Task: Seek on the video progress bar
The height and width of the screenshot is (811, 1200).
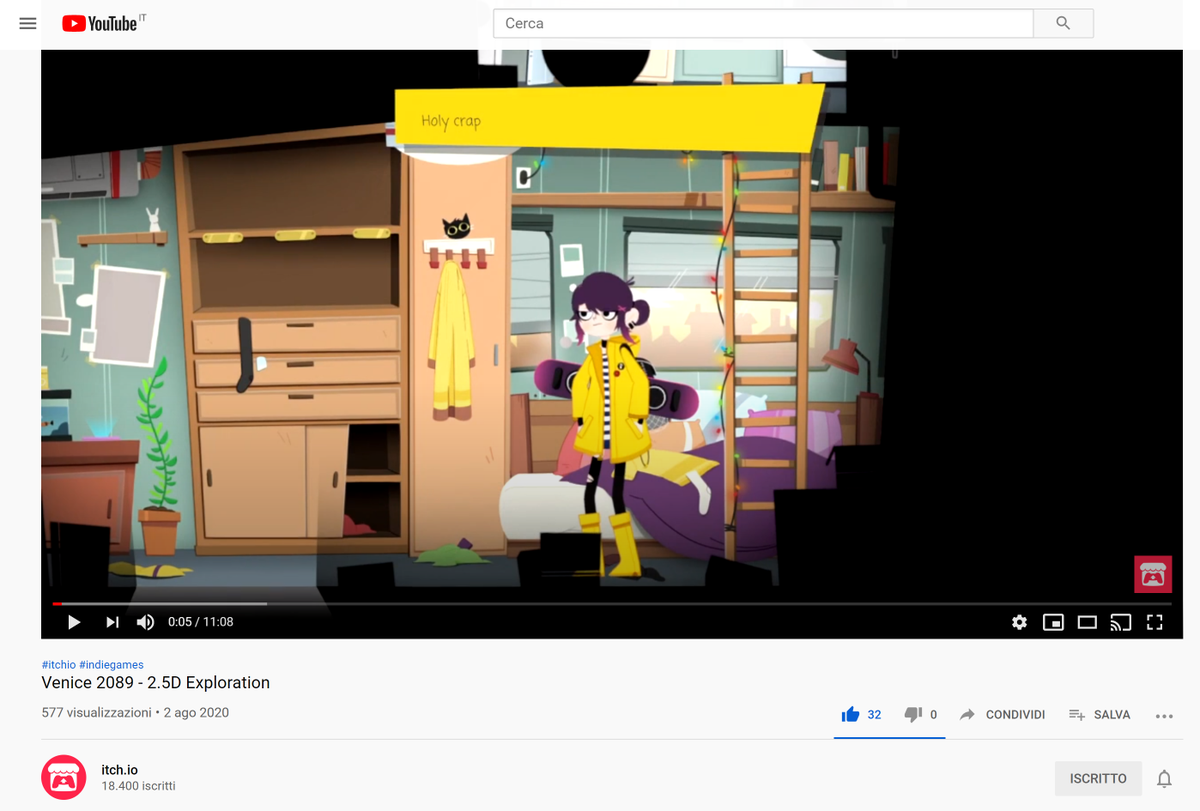Action: 612,604
